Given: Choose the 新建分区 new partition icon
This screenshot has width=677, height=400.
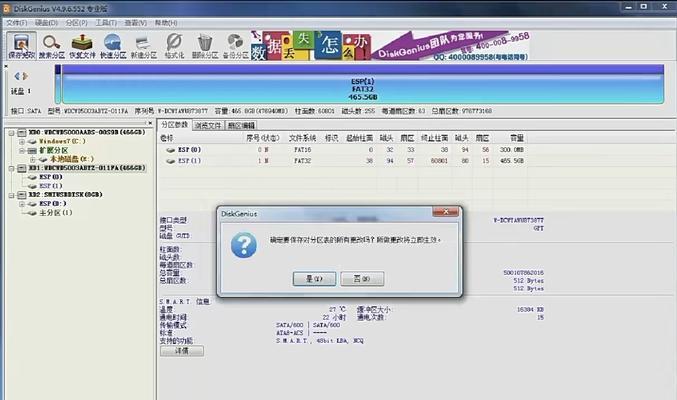Looking at the screenshot, I should 143,46.
